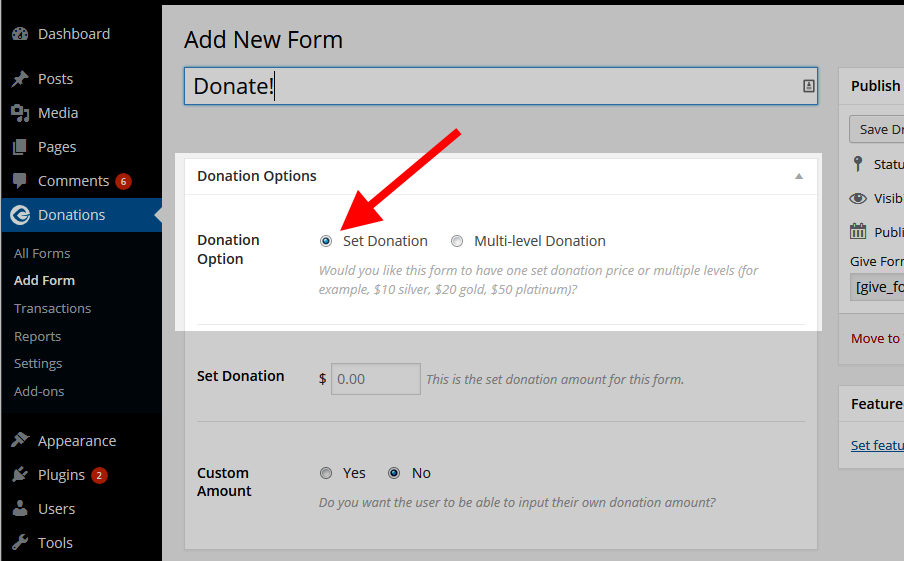Choose the Multi-level Donation radio option
Screen dimensions: 904x561
457,241
